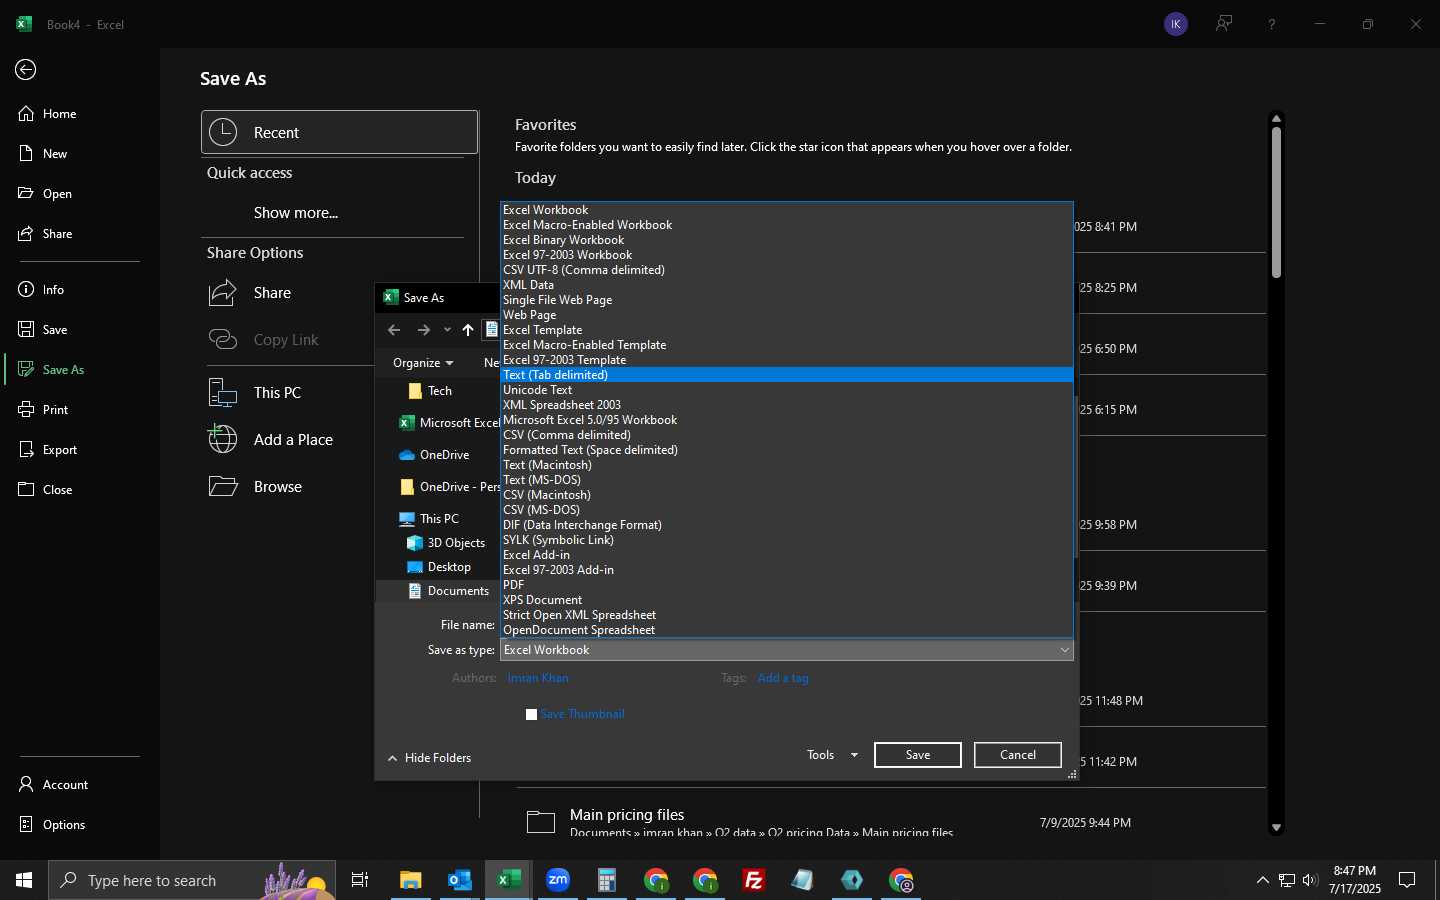Click the Add a Place globe icon
The image size is (1440, 900).
(223, 439)
